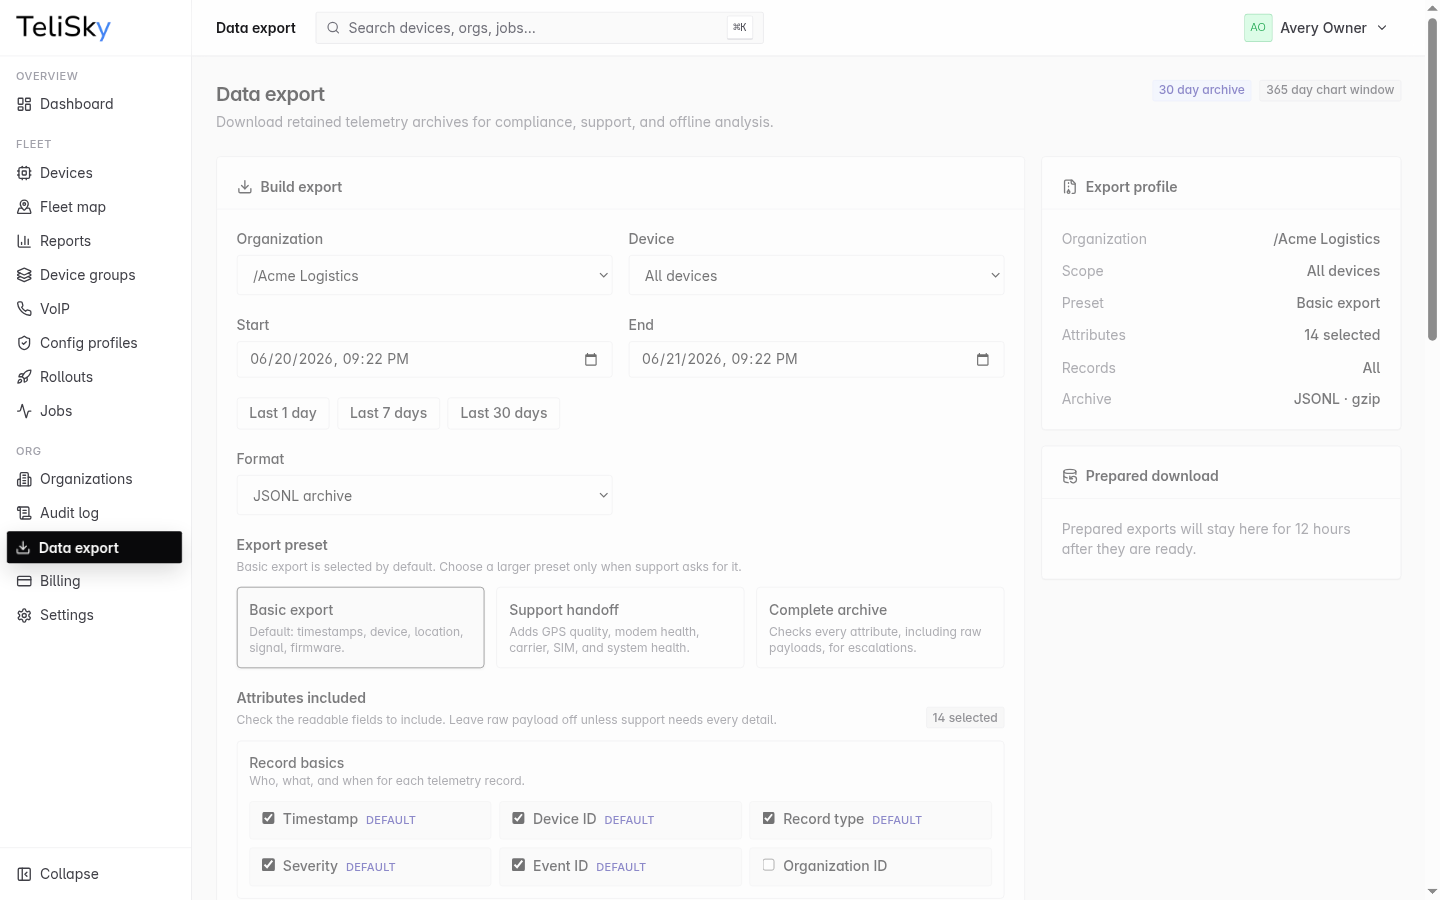Open the Device dropdown showing All devices

pos(816,276)
